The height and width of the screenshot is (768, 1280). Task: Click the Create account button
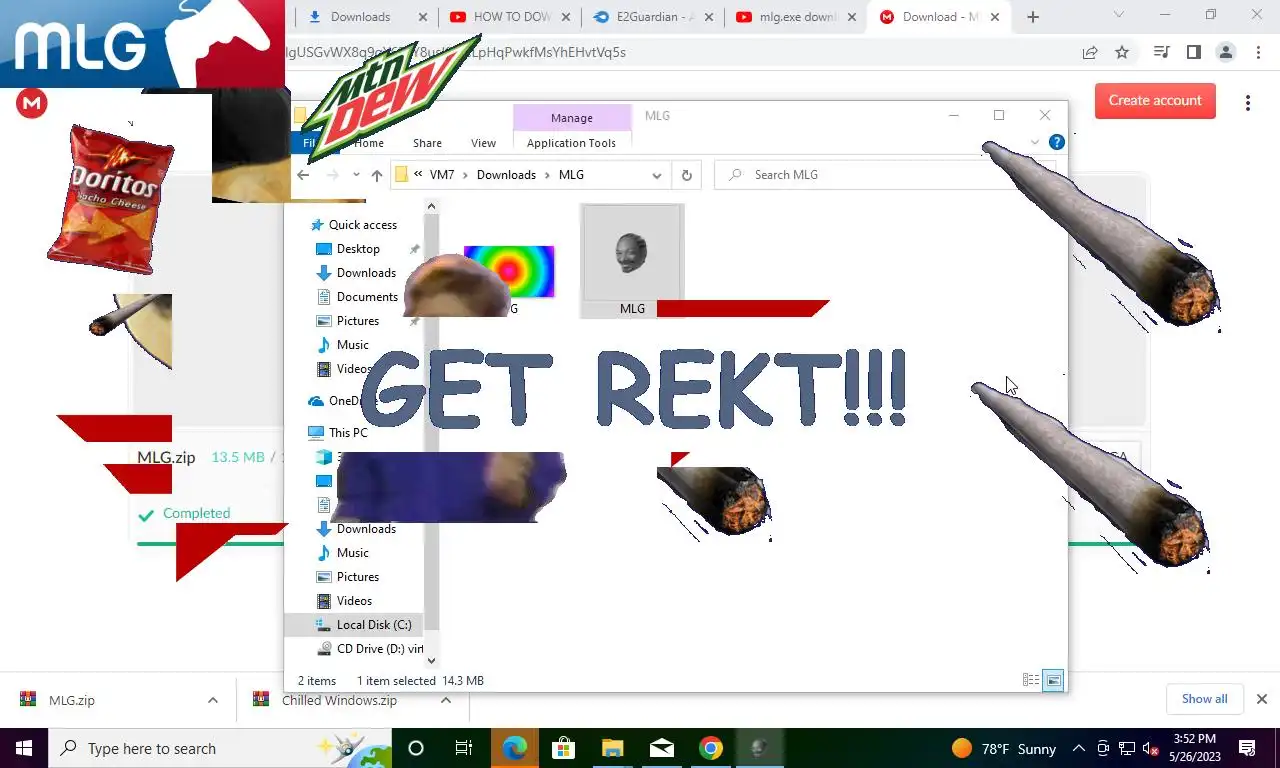[1155, 100]
